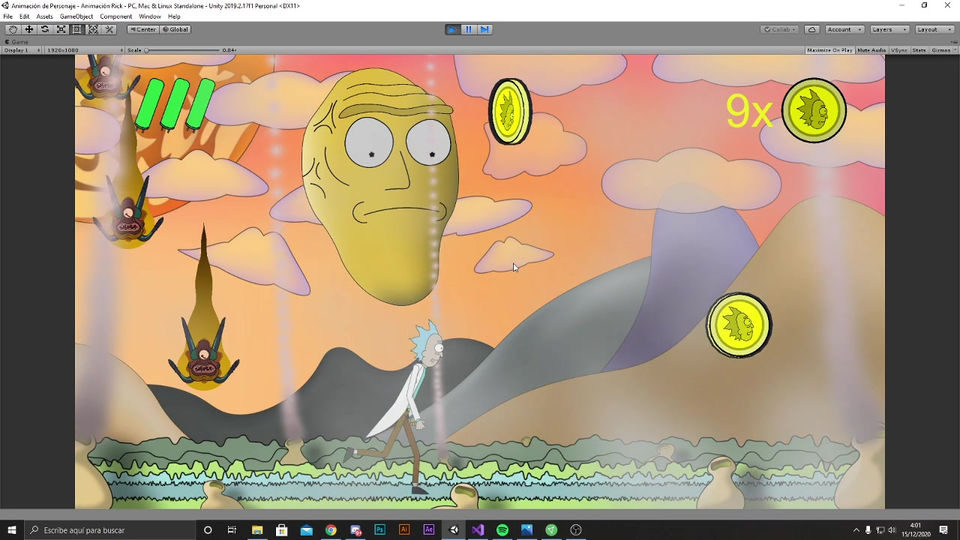
Task: Toggle the Stats overlay
Action: tap(919, 50)
